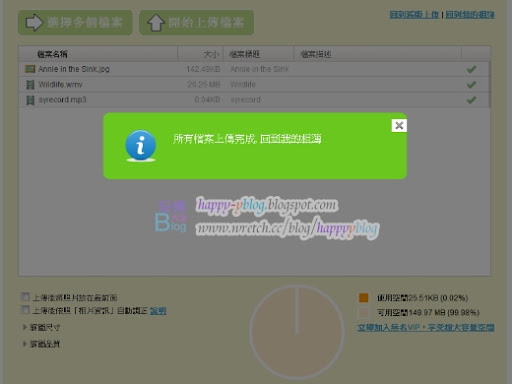The image size is (512, 384).
Task: Toggle the auto-adjust by photo info checkbox
Action: click(x=25, y=310)
